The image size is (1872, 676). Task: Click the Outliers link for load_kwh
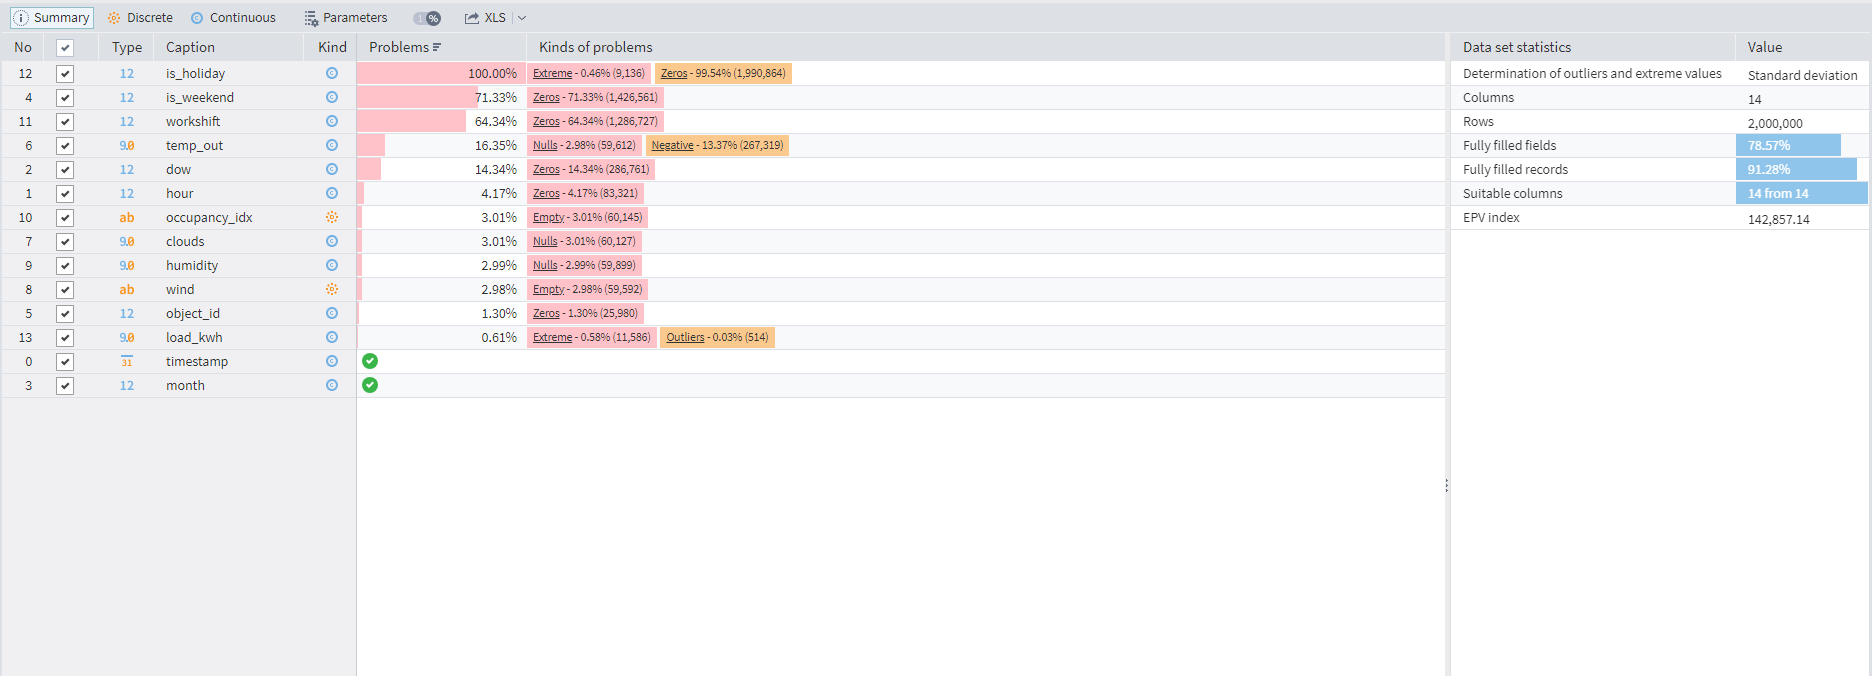tap(685, 337)
